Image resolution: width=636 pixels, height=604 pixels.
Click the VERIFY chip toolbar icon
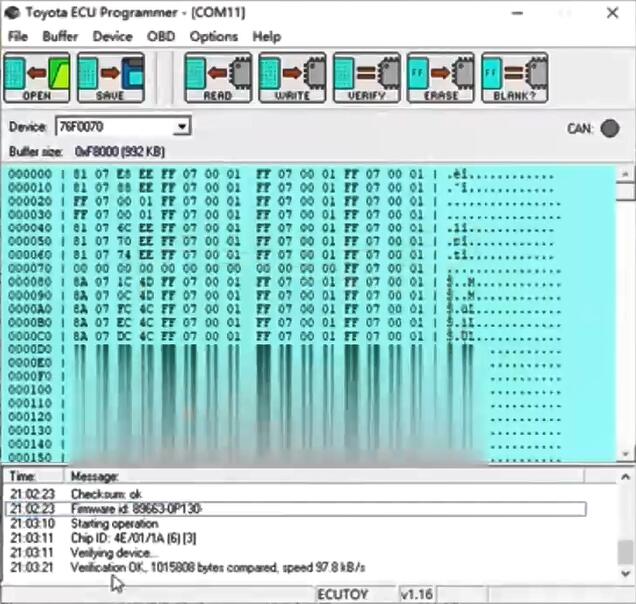367,77
